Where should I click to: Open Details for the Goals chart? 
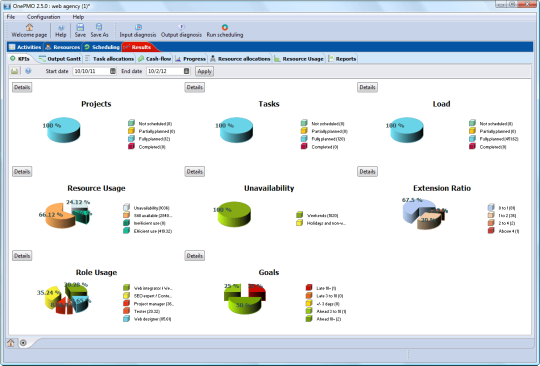coord(195,256)
